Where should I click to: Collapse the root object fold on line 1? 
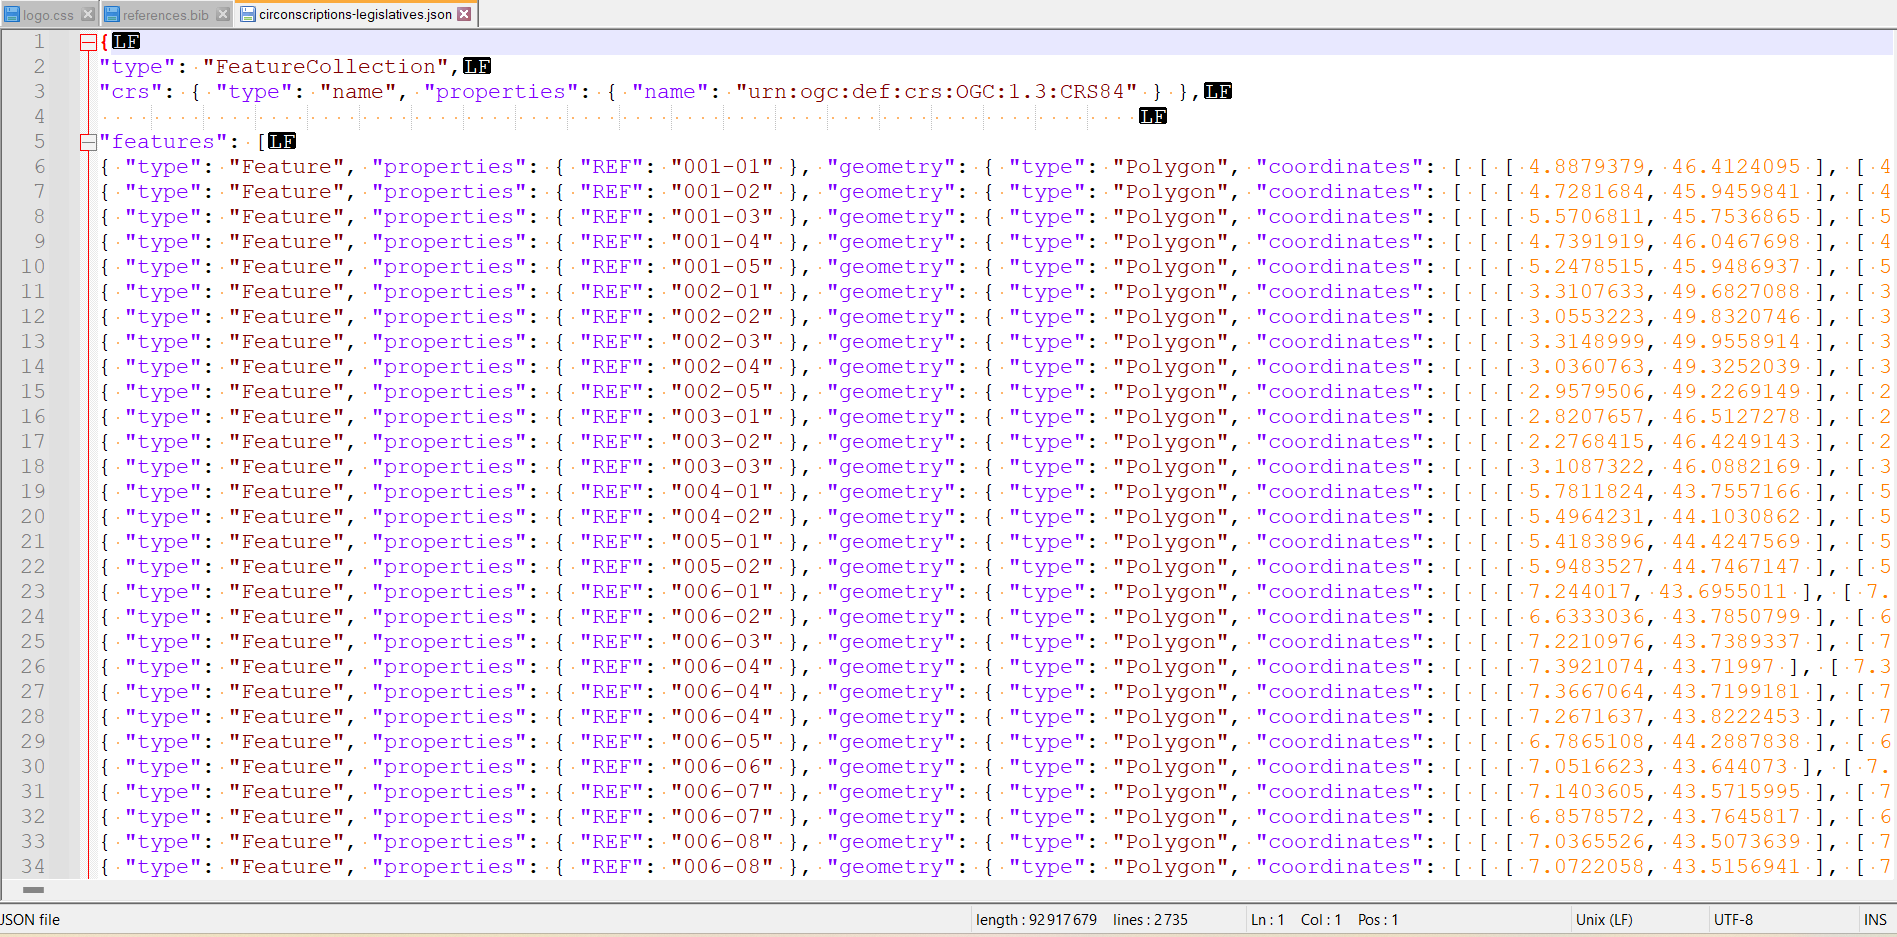pos(88,42)
